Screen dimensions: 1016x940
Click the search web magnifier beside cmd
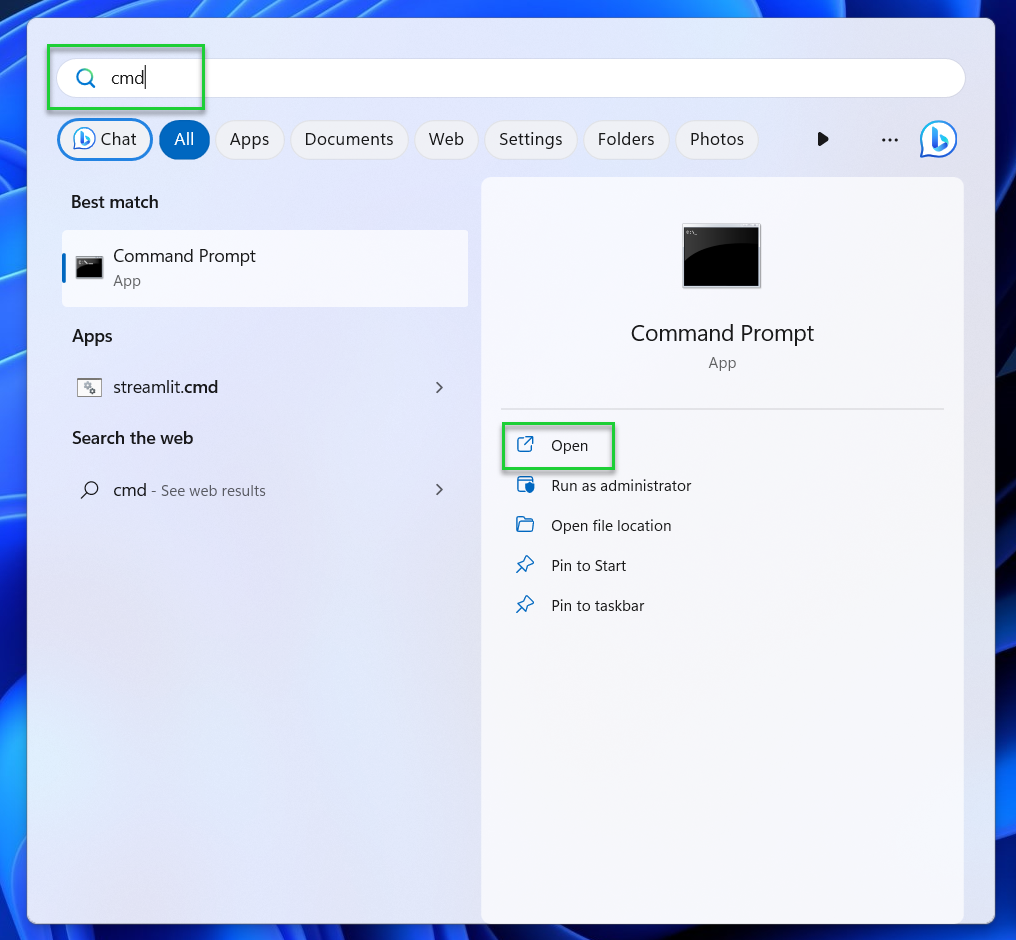[x=89, y=490]
